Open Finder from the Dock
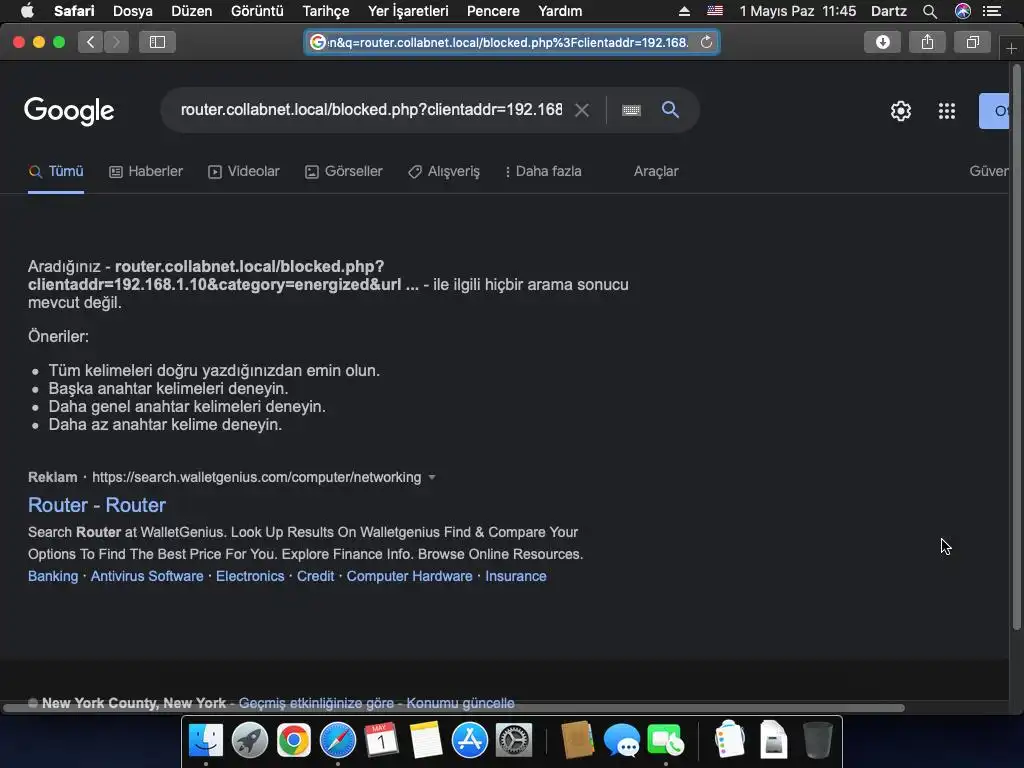This screenshot has width=1024, height=768. click(206, 741)
